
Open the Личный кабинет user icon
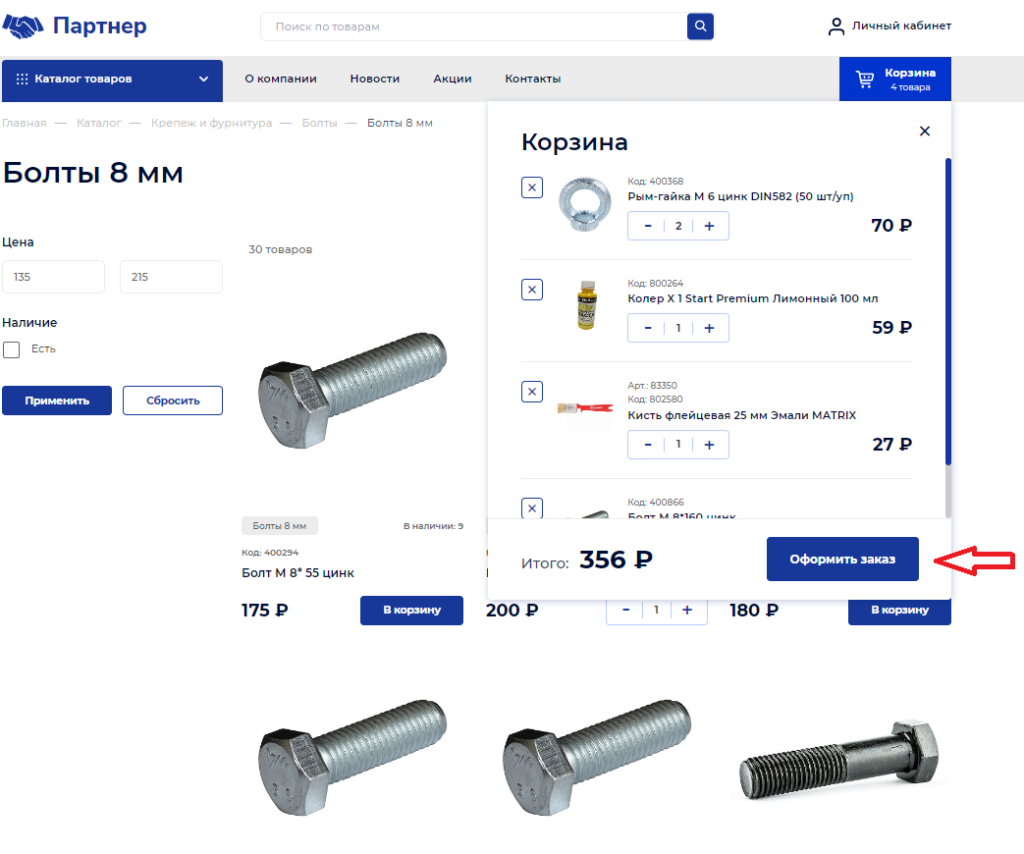pos(836,26)
